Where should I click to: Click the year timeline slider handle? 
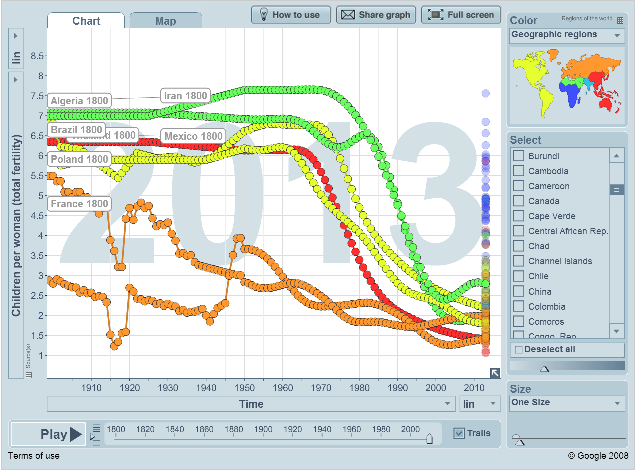coord(430,437)
